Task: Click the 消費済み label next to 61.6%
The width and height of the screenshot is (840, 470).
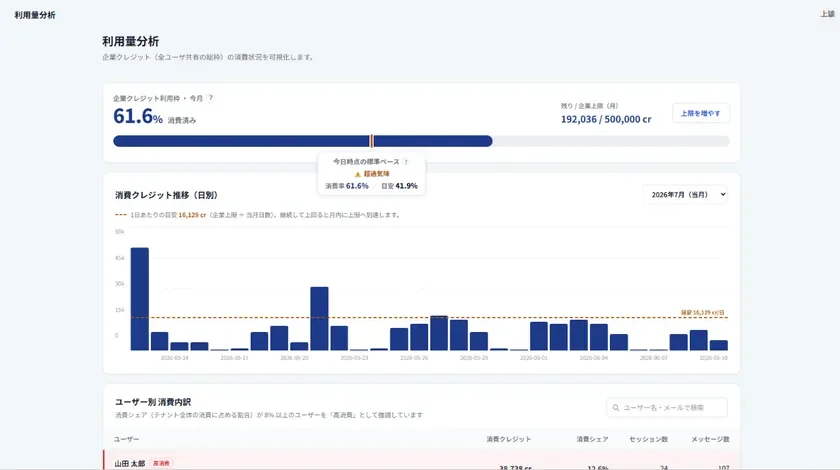Action: pos(182,121)
